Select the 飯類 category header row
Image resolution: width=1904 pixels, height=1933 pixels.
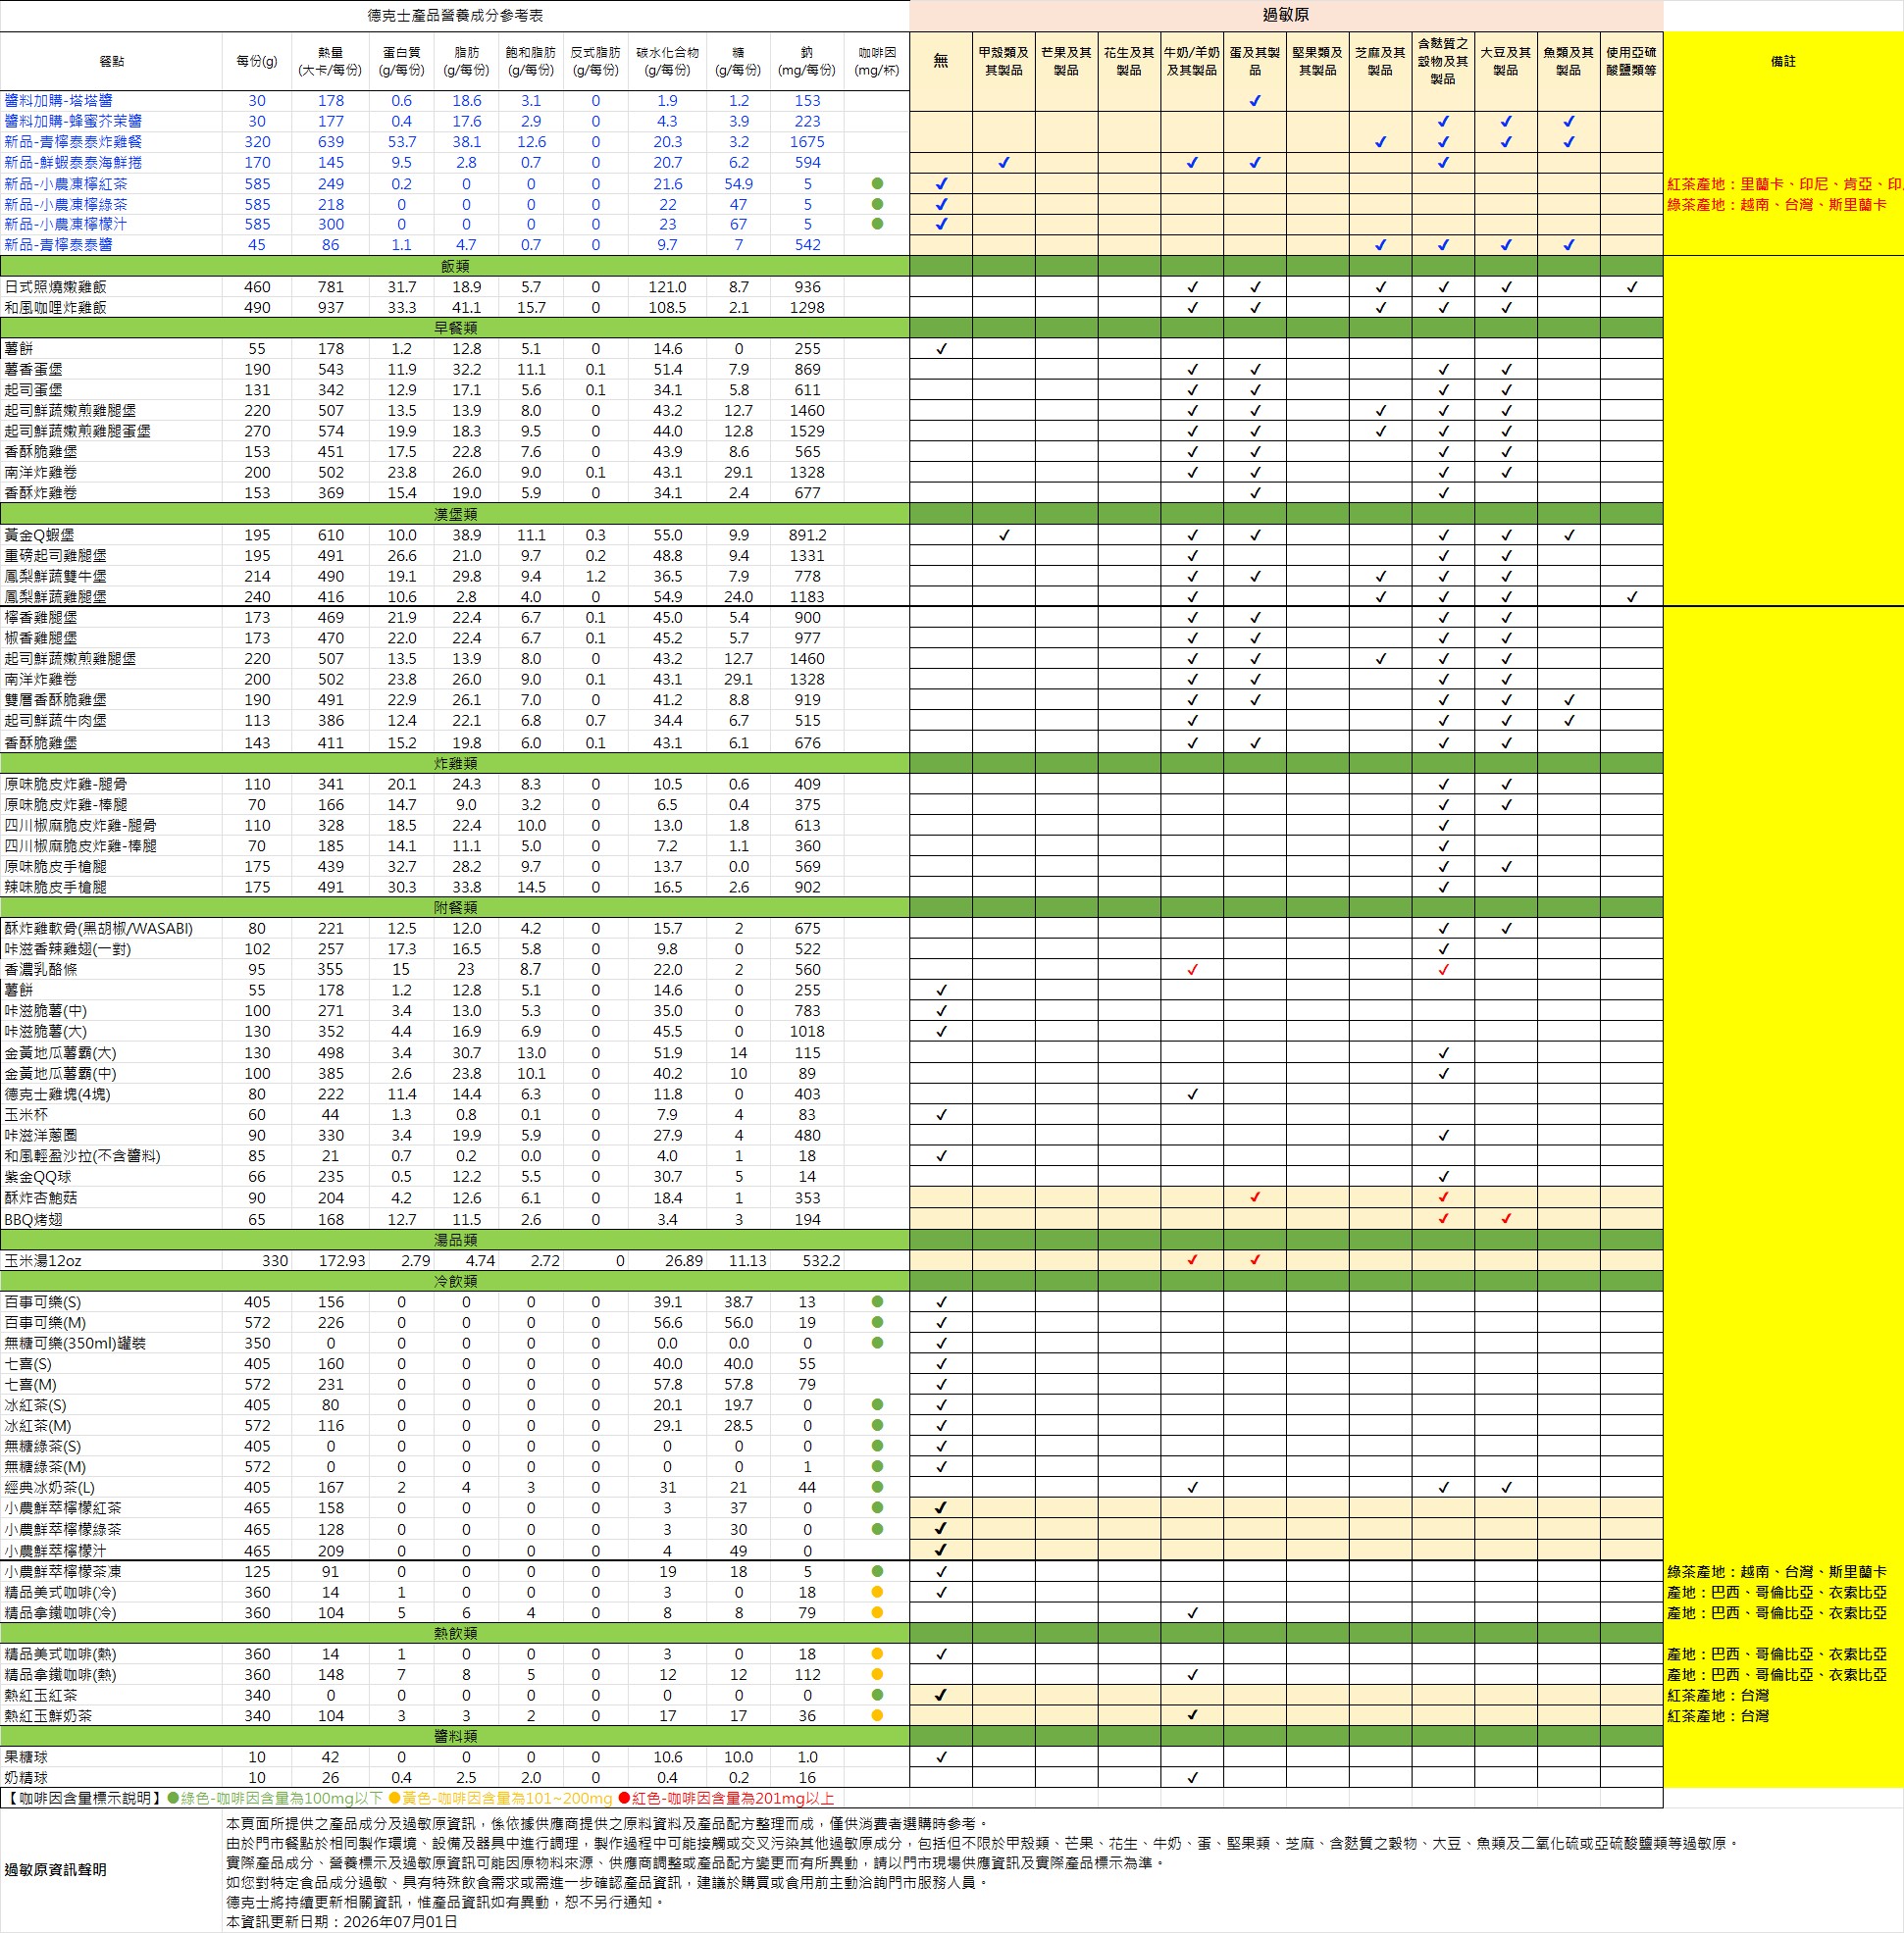455,266
